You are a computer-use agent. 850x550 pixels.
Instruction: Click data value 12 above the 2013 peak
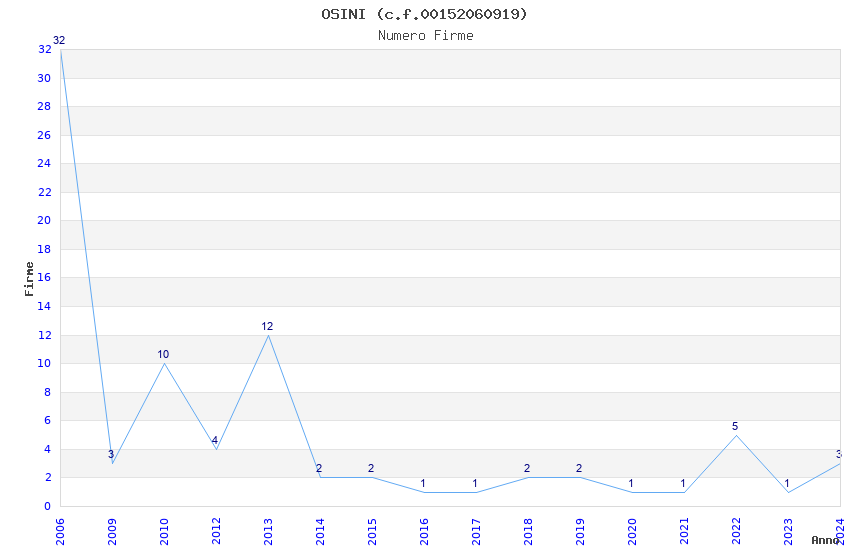coord(267,326)
